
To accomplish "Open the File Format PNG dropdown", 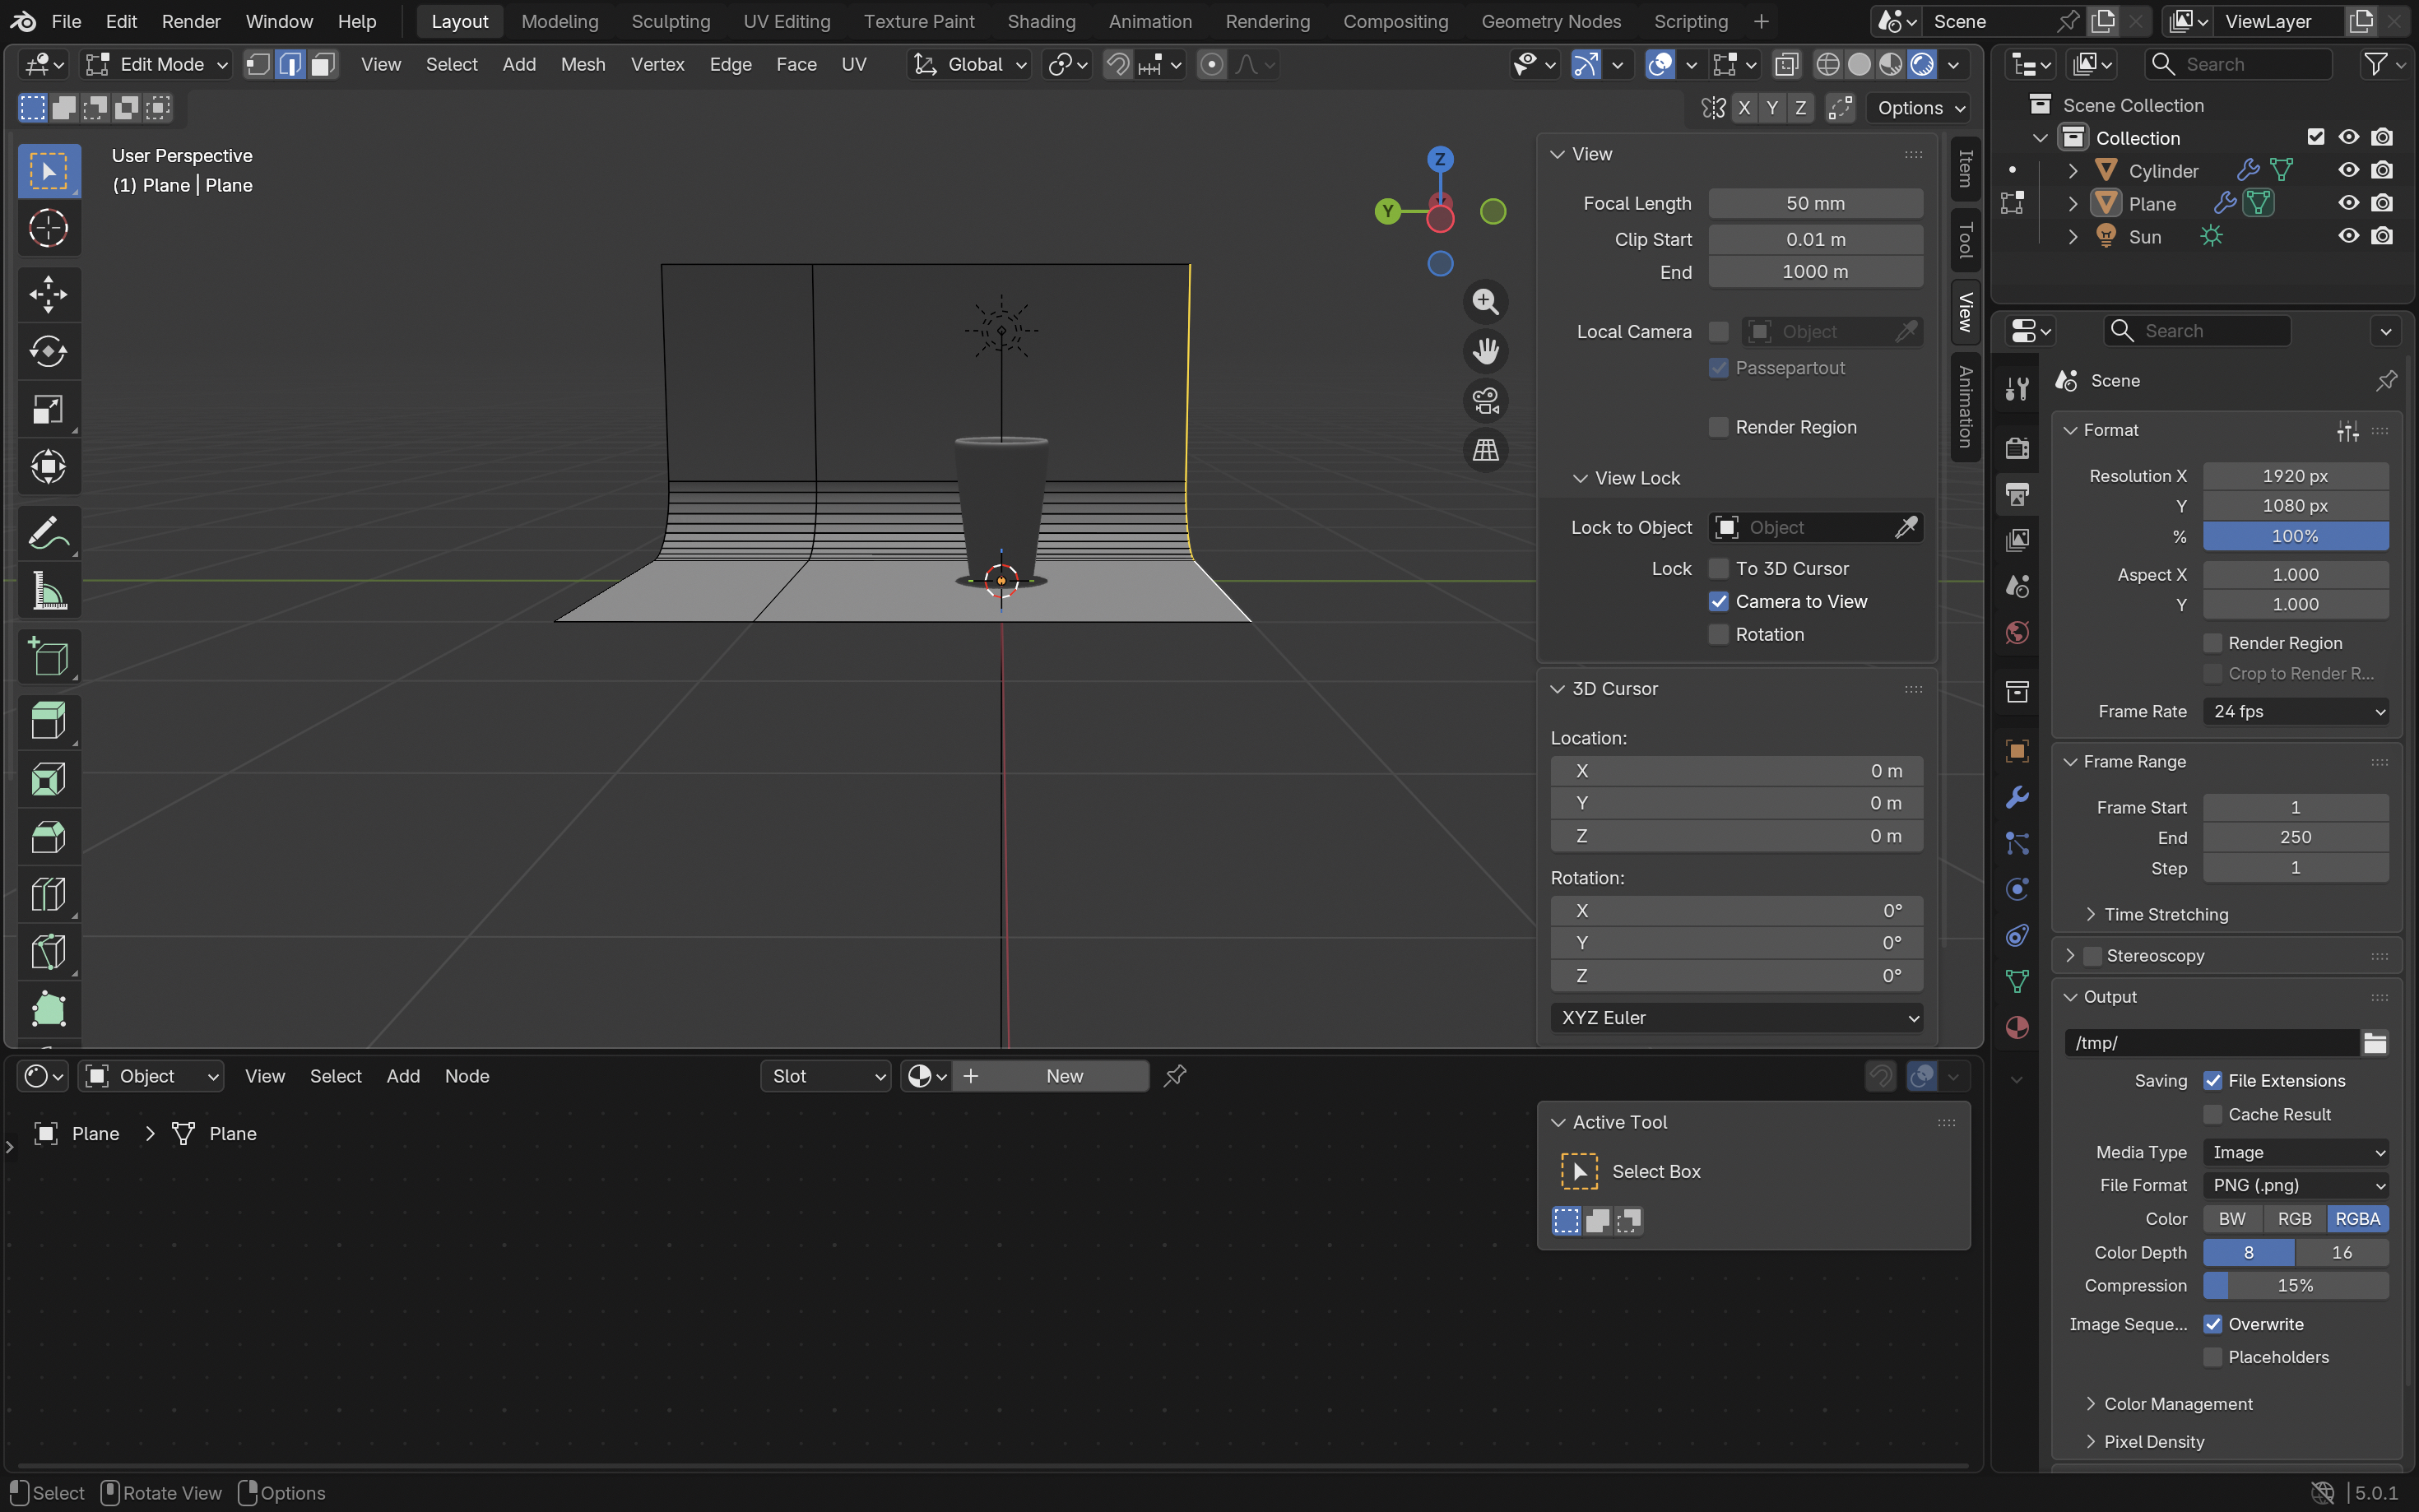I will 2295,1185.
